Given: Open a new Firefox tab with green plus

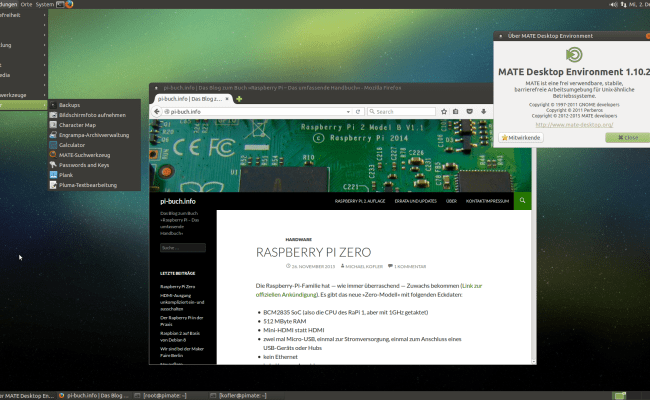Looking at the screenshot, I should click(x=239, y=99).
